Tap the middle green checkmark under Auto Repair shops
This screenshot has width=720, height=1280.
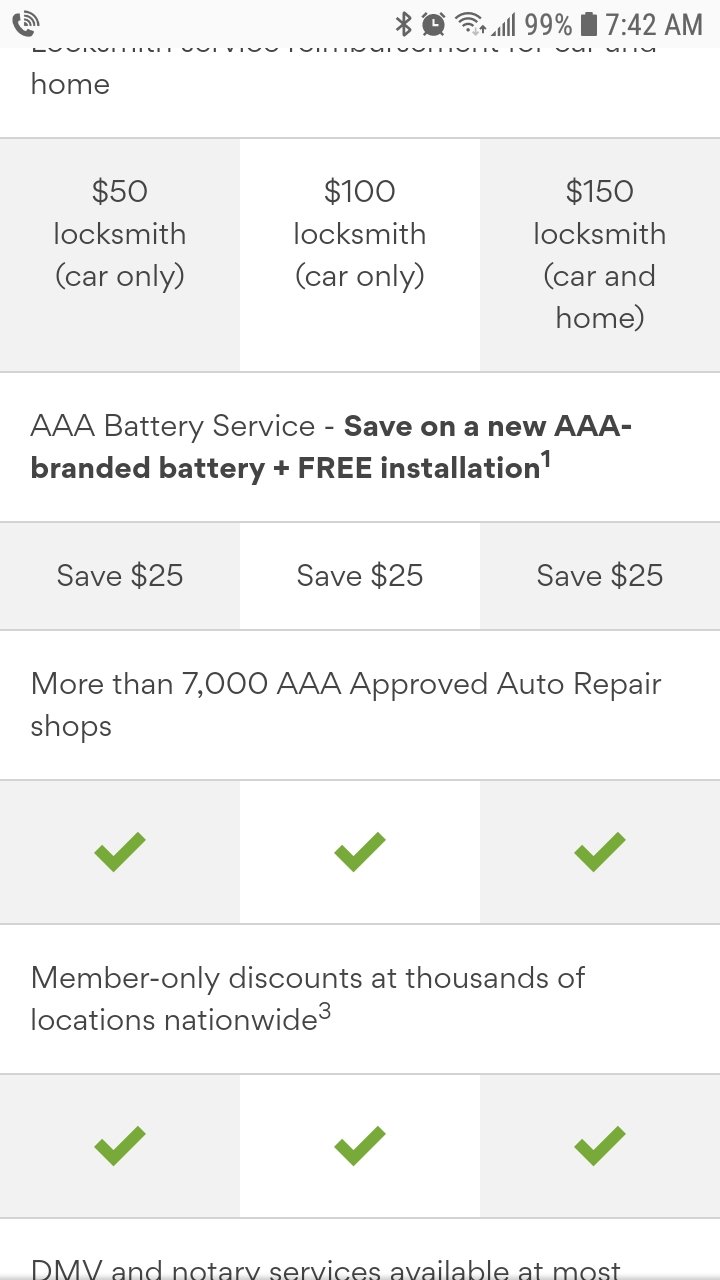pos(360,852)
